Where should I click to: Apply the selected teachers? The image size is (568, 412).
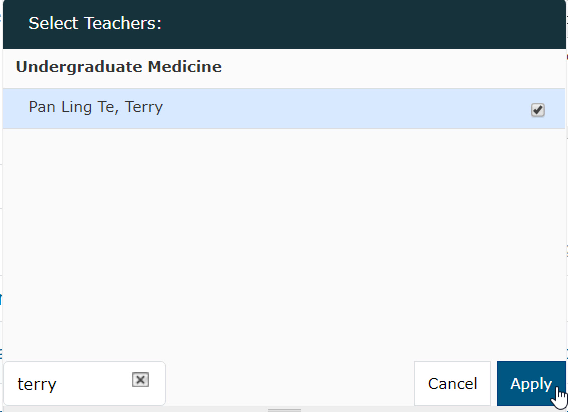(531, 383)
